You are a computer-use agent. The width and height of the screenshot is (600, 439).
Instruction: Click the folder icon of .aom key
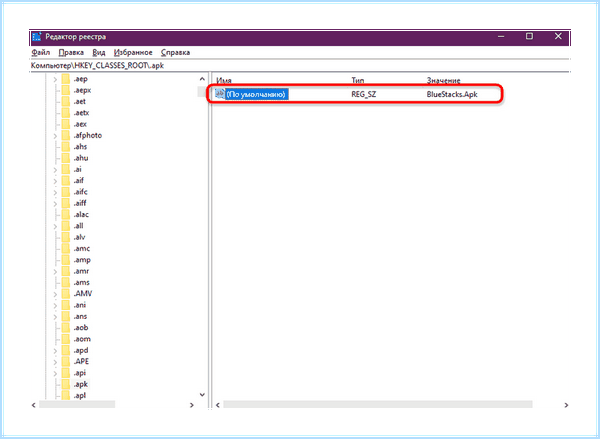[66, 339]
